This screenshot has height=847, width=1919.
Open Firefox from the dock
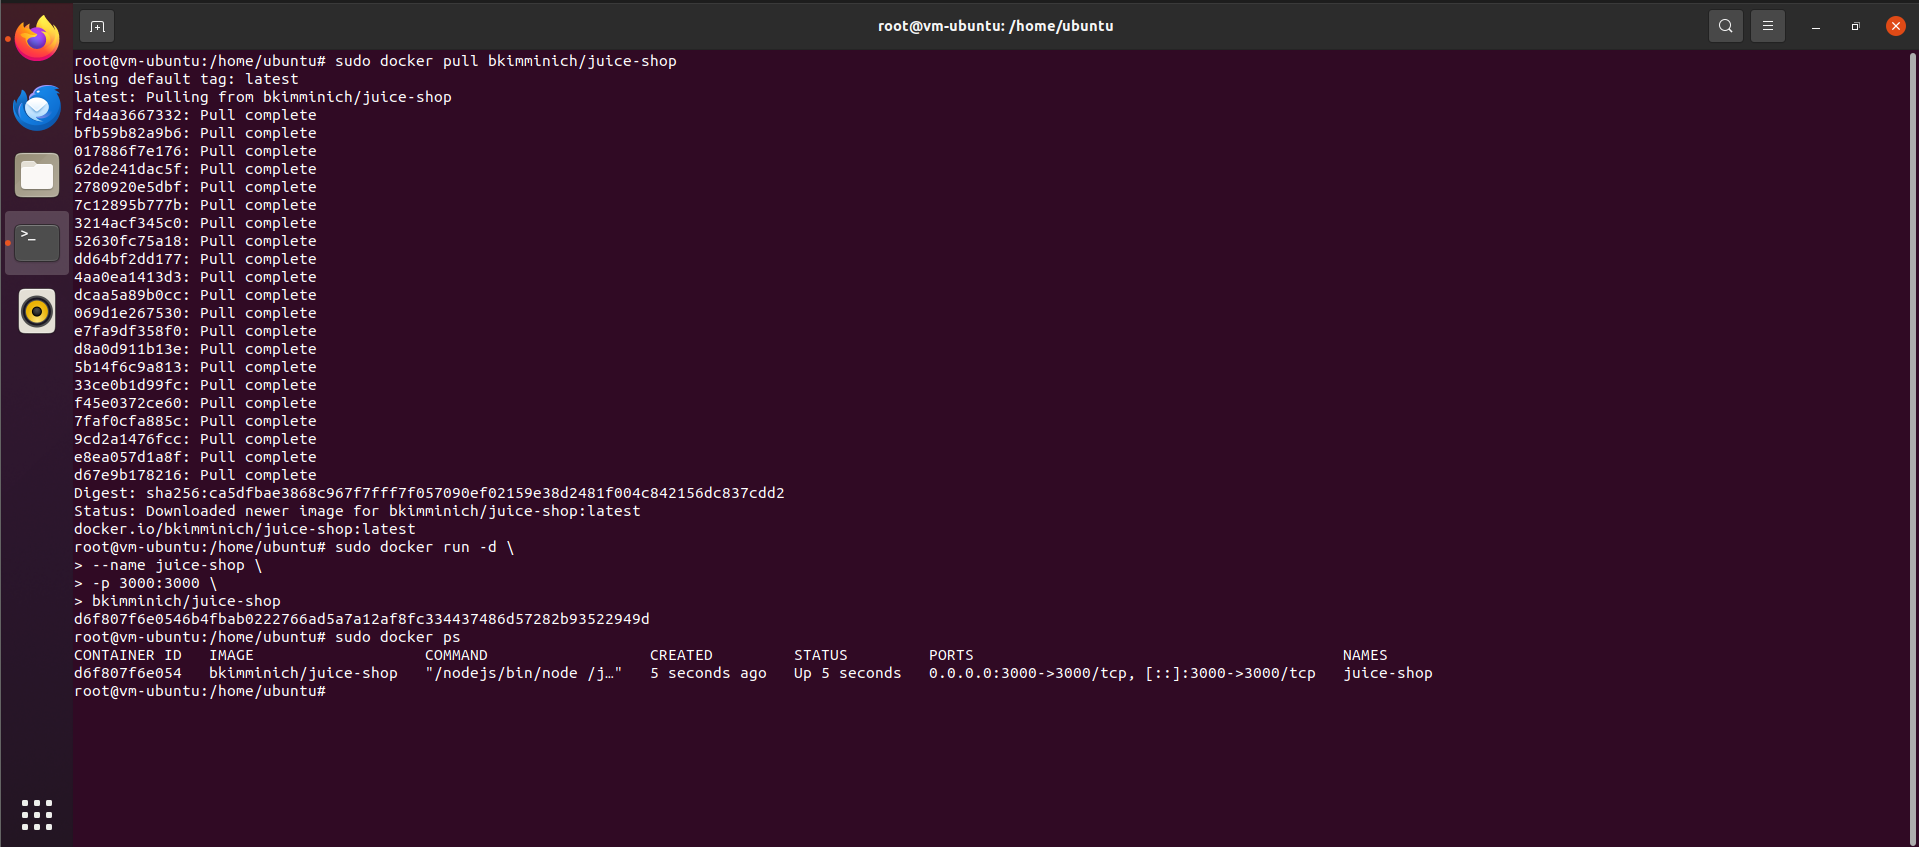[x=37, y=39]
